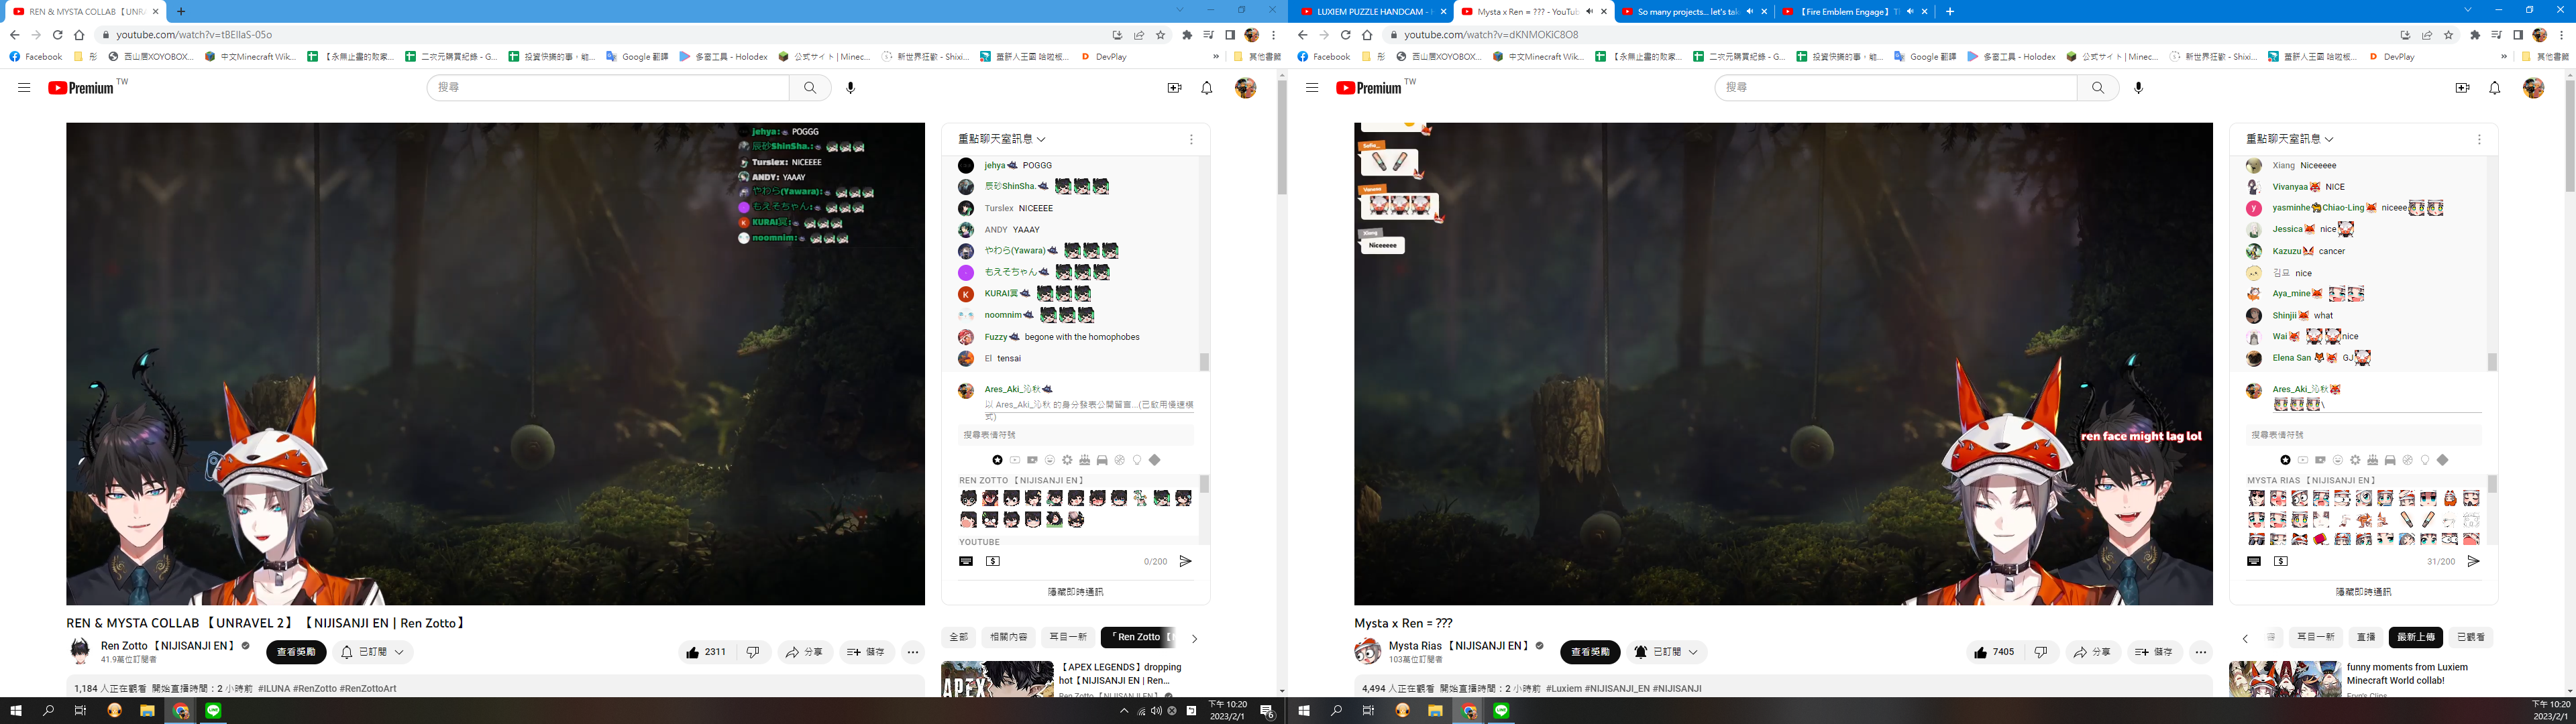Screen dimensions: 2576x724
Task: Hide live chat in right window
Action: click(2363, 592)
